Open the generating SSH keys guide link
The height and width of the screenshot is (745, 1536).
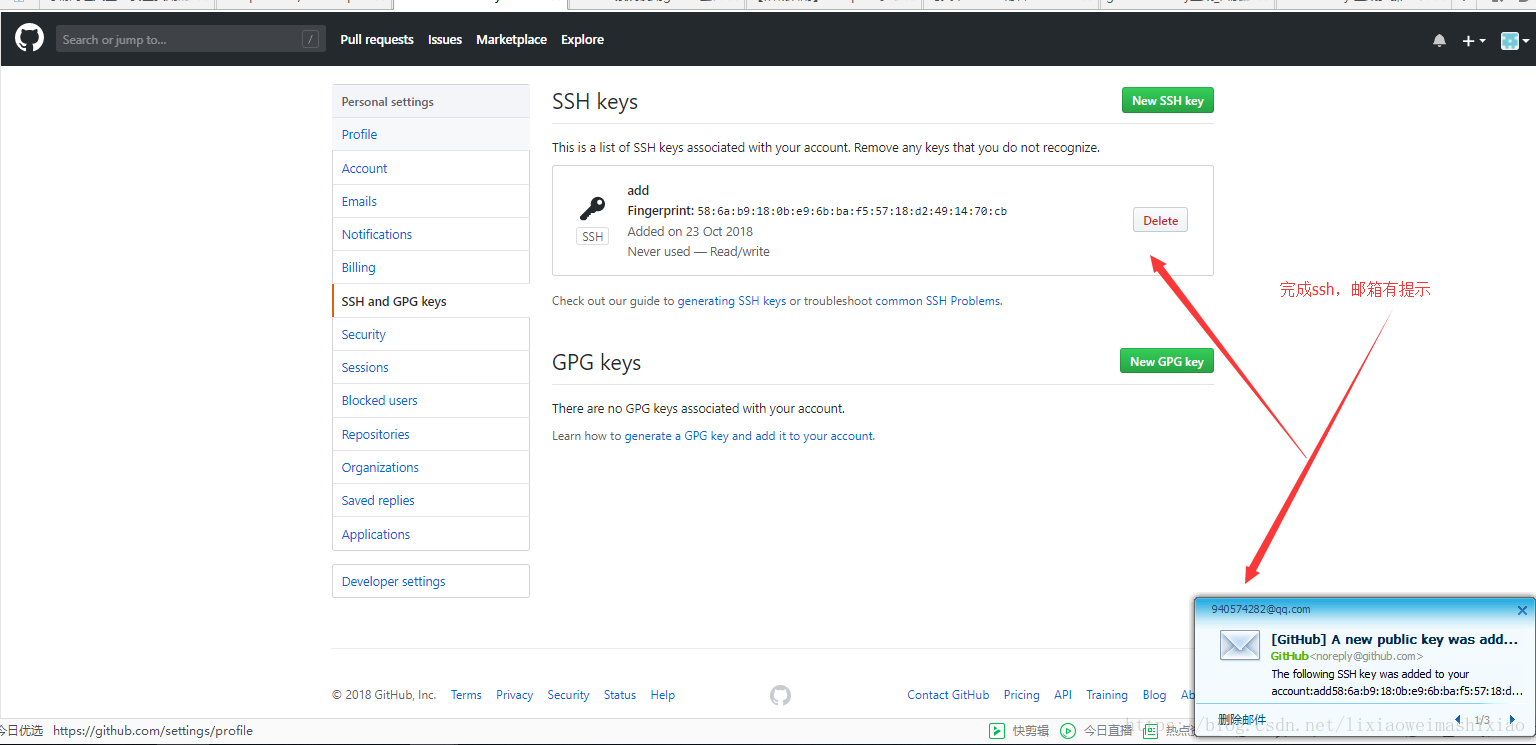click(732, 300)
